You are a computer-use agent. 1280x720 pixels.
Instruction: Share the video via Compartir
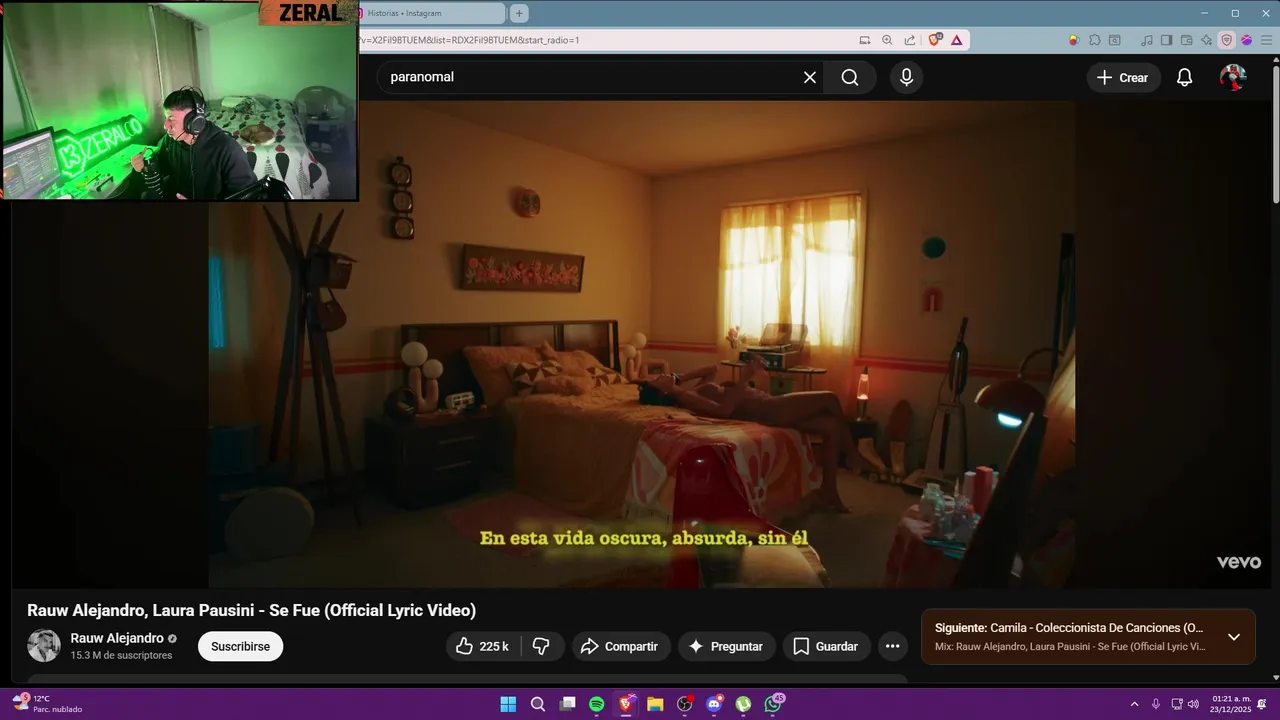point(619,646)
